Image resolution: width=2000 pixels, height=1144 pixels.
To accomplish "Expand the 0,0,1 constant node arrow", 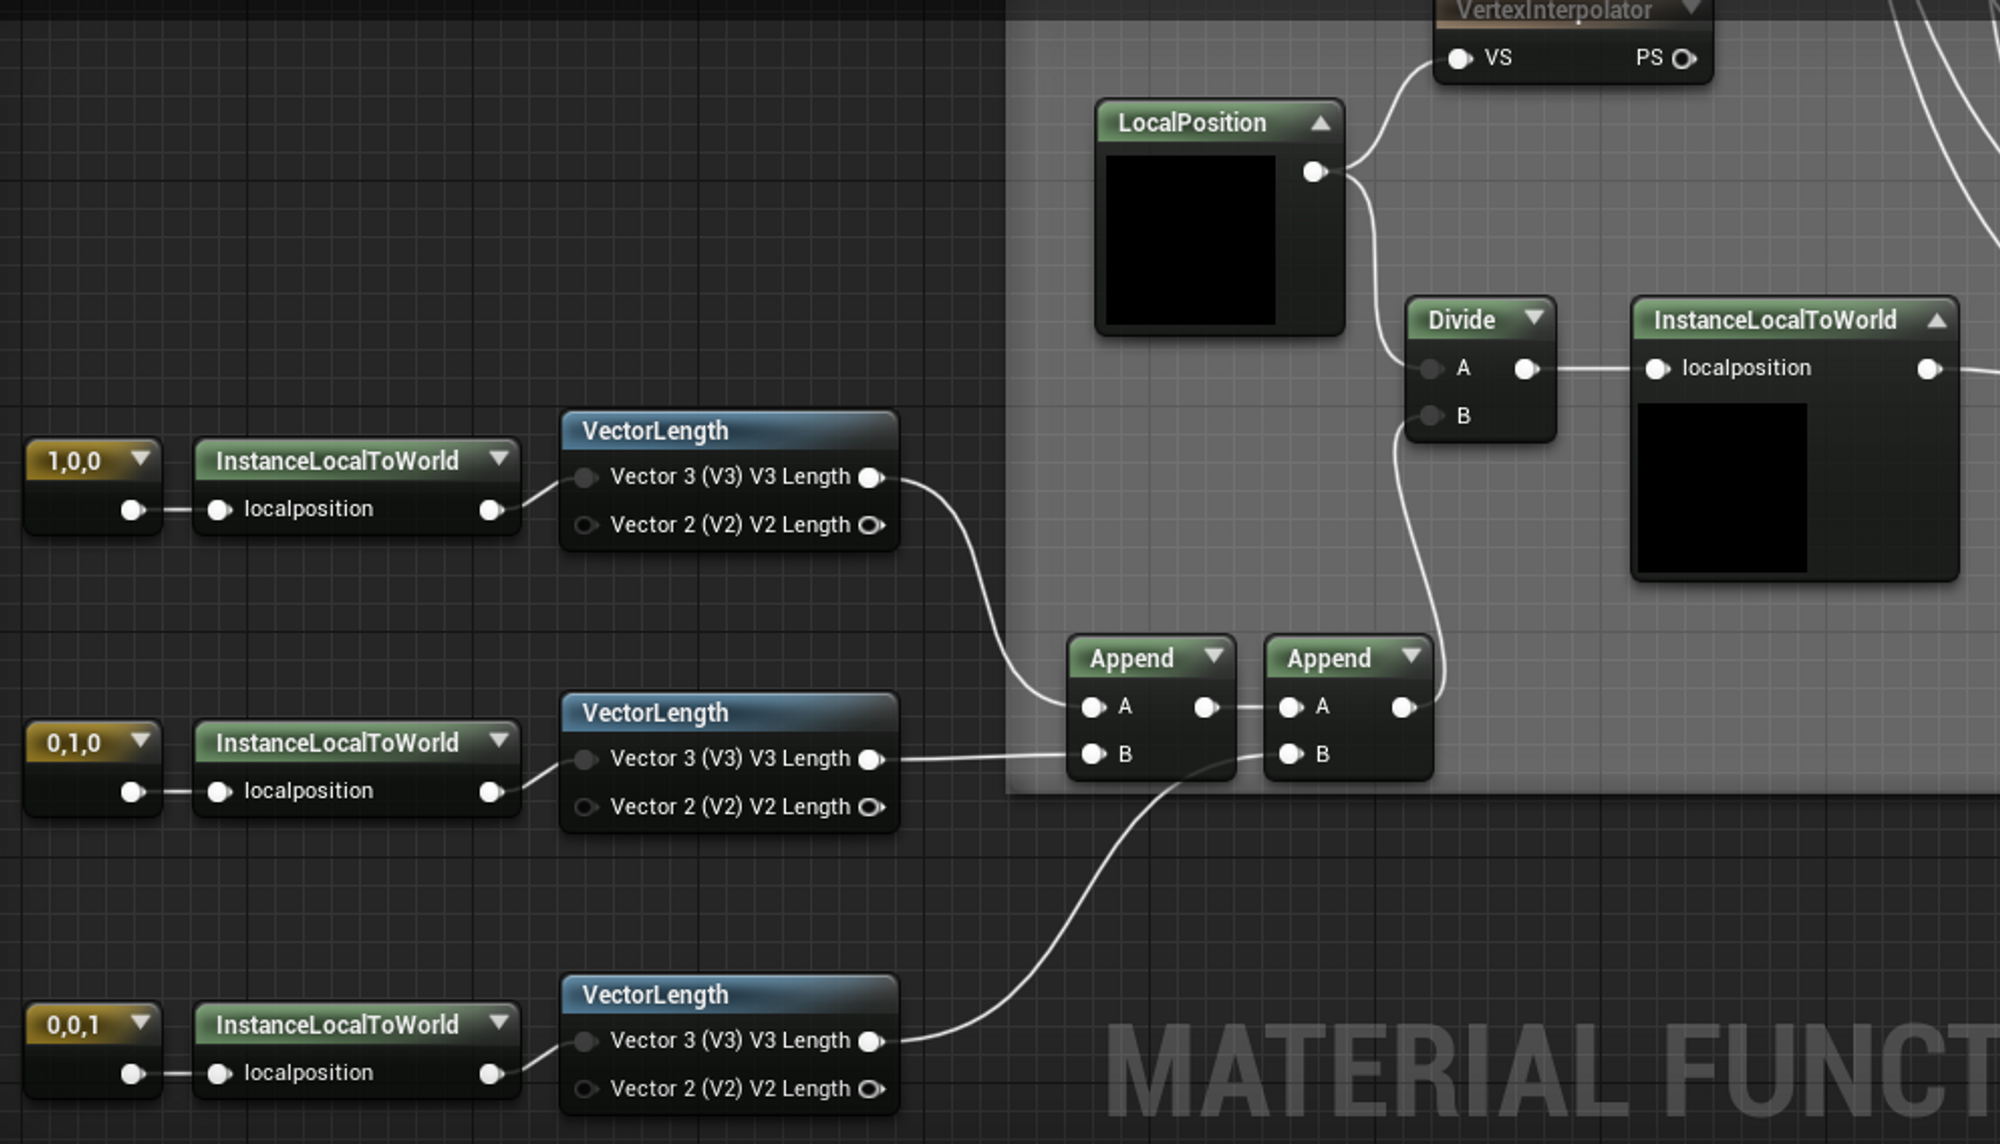I will [x=140, y=1023].
